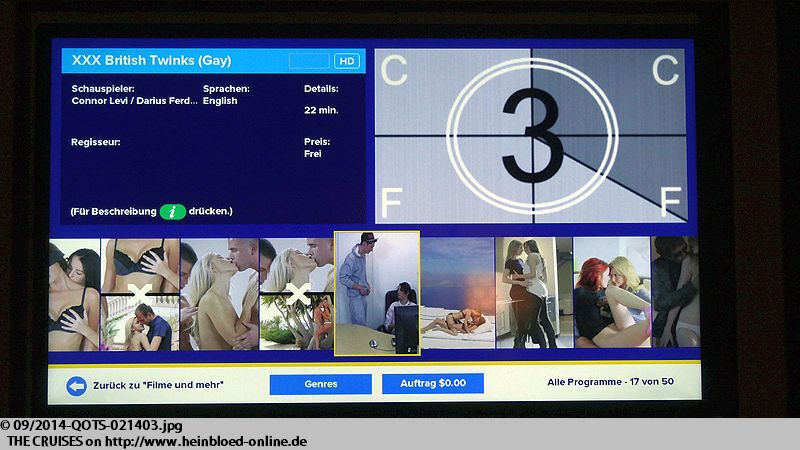This screenshot has height=450, width=800.
Task: Select the sunset seaside bed thumbnail
Action: click(x=458, y=293)
